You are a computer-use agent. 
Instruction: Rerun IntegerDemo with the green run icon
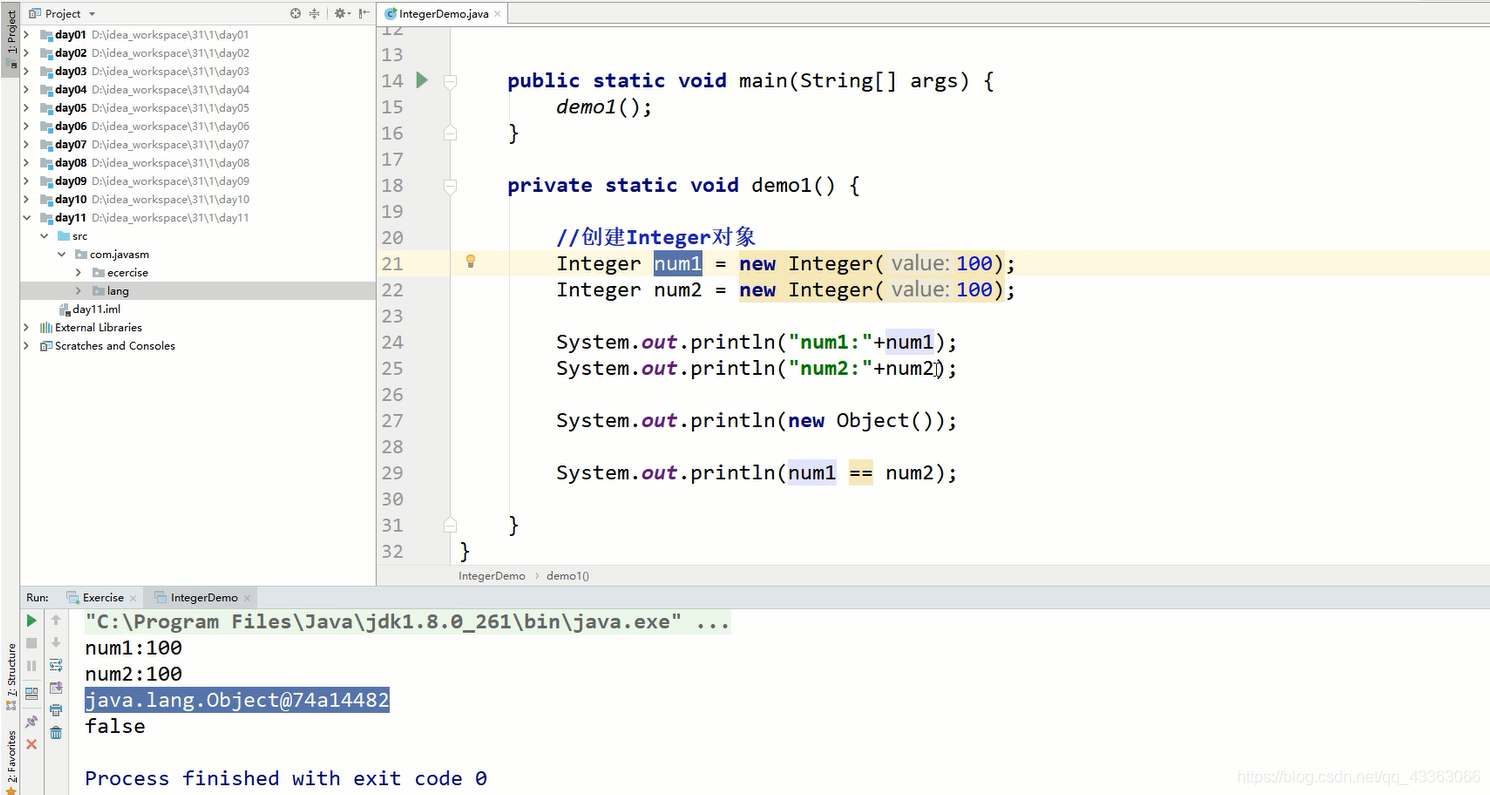click(x=31, y=621)
